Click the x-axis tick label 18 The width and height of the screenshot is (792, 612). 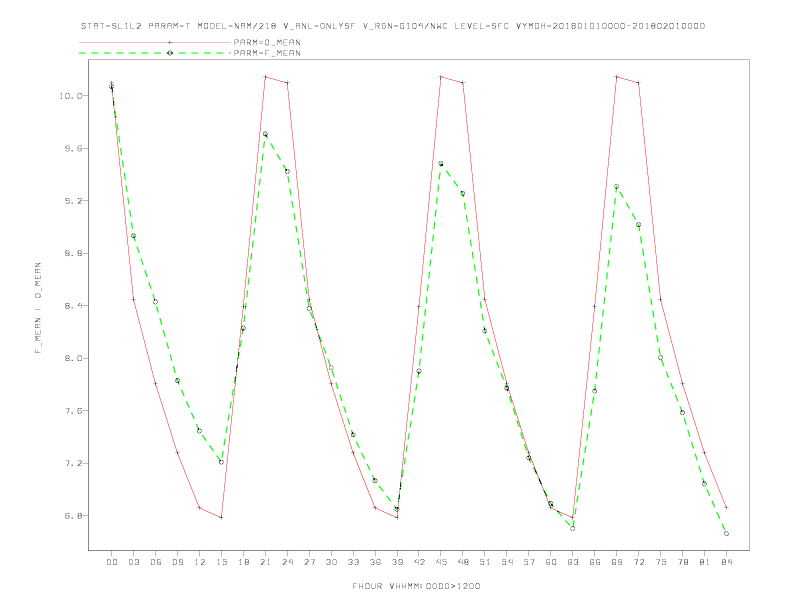(x=243, y=562)
